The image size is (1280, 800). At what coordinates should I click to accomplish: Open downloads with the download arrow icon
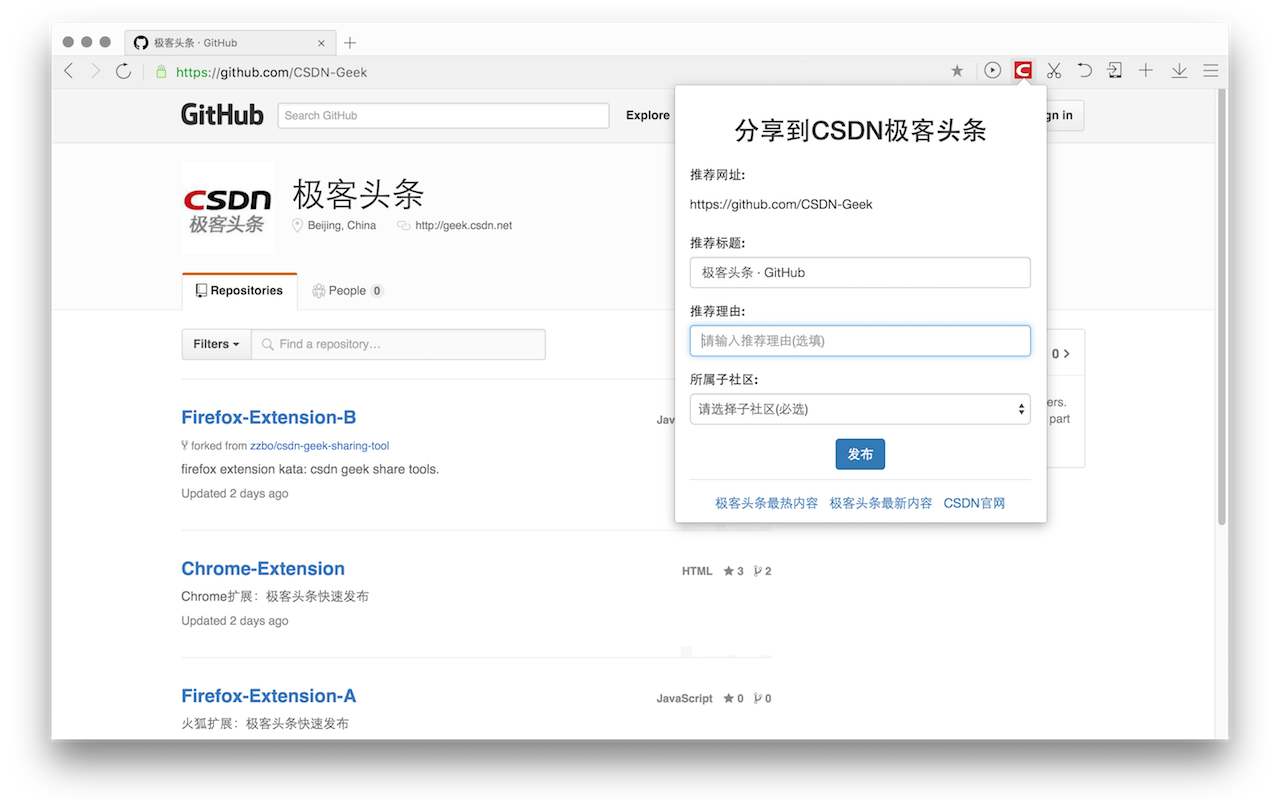pyautogui.click(x=1179, y=70)
